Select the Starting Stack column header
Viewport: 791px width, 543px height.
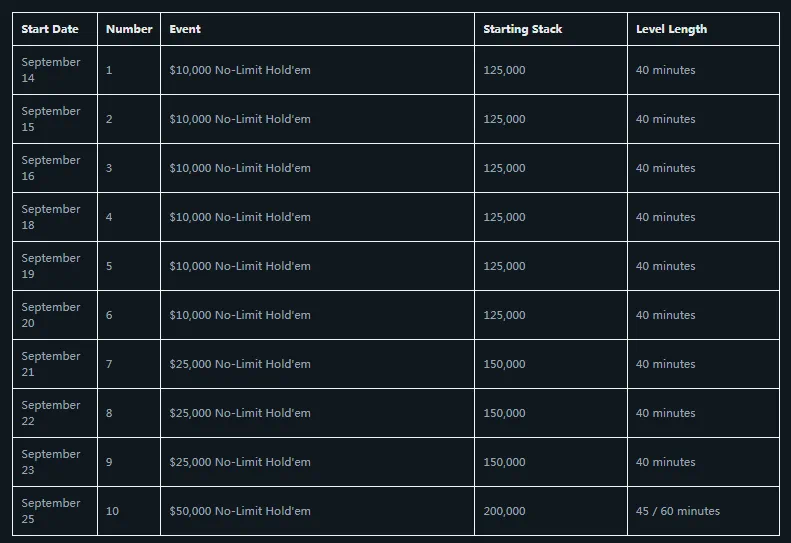coord(522,29)
